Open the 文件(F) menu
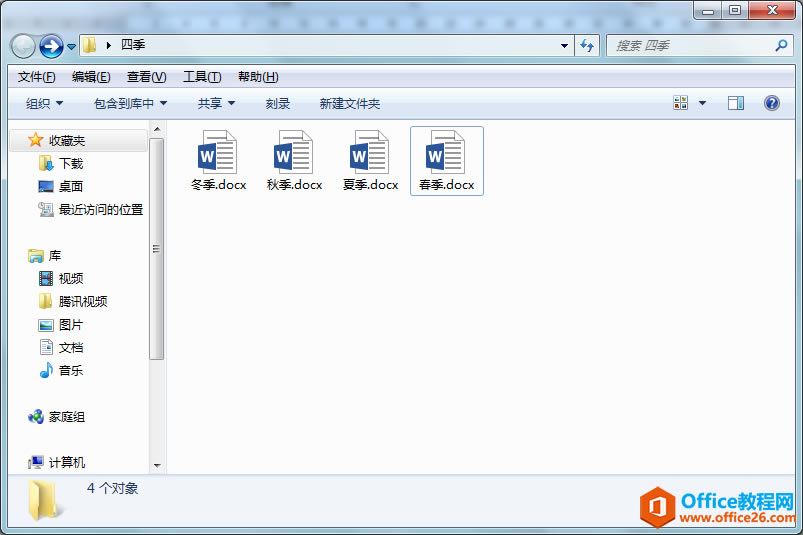 click(36, 77)
